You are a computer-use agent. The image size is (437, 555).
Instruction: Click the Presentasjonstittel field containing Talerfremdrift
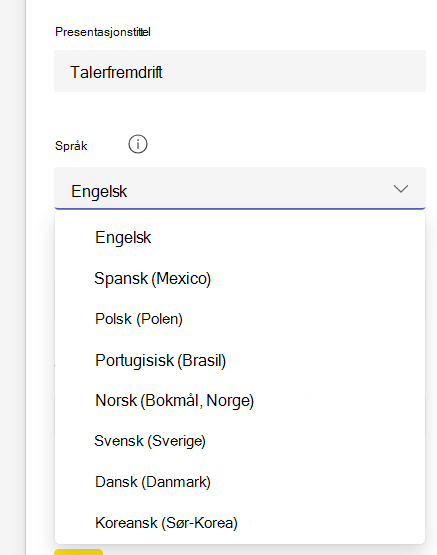pyautogui.click(x=240, y=71)
